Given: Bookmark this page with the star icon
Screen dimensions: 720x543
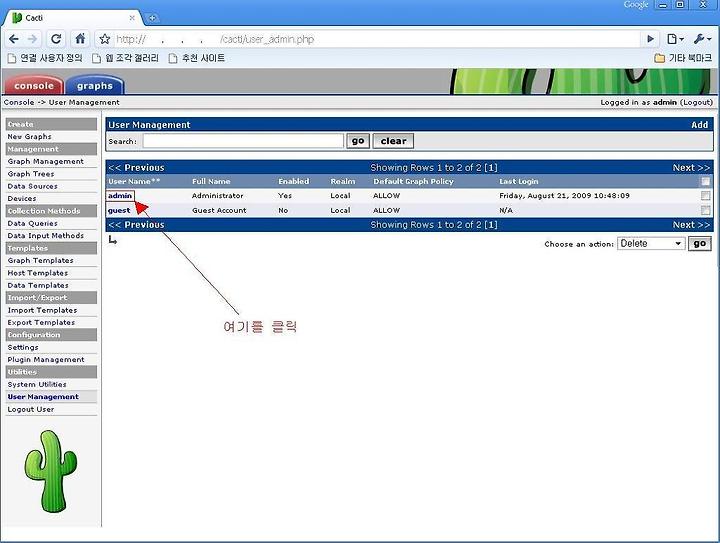Looking at the screenshot, I should point(105,39).
